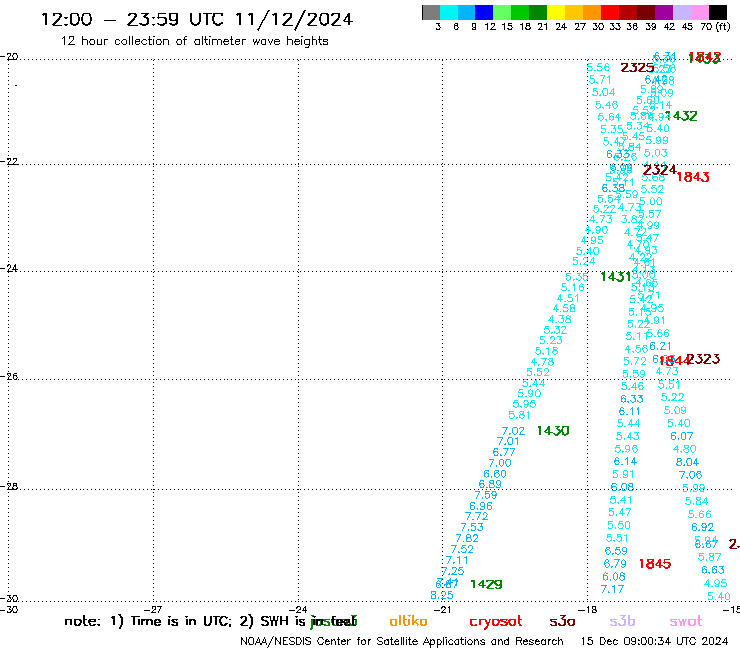Click the longitude axis label '-27'
The height and width of the screenshot is (650, 740).
tap(153, 609)
